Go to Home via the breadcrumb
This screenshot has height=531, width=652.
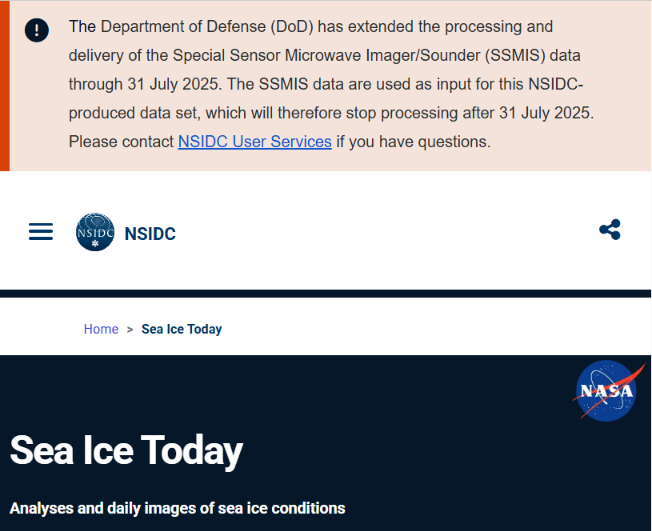coord(101,329)
